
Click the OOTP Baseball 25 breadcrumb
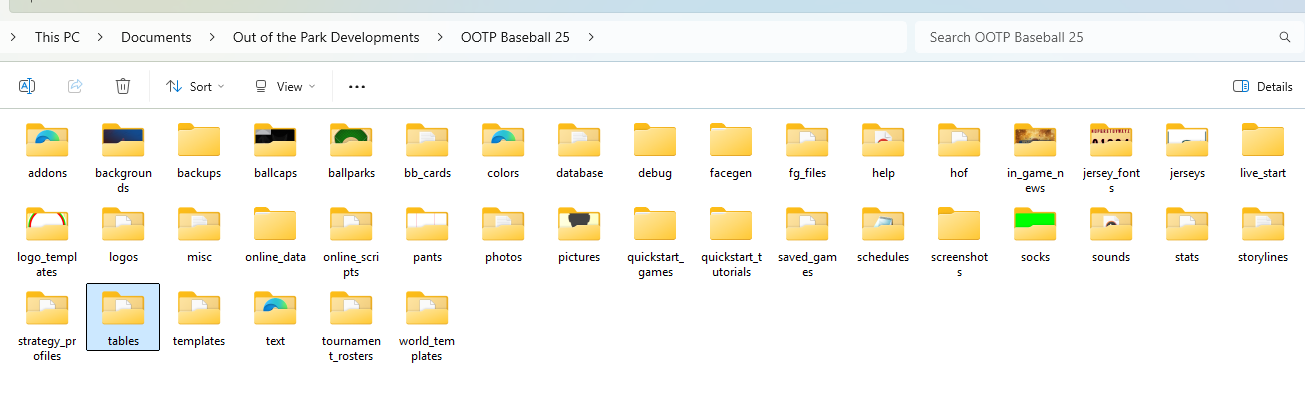pos(515,37)
